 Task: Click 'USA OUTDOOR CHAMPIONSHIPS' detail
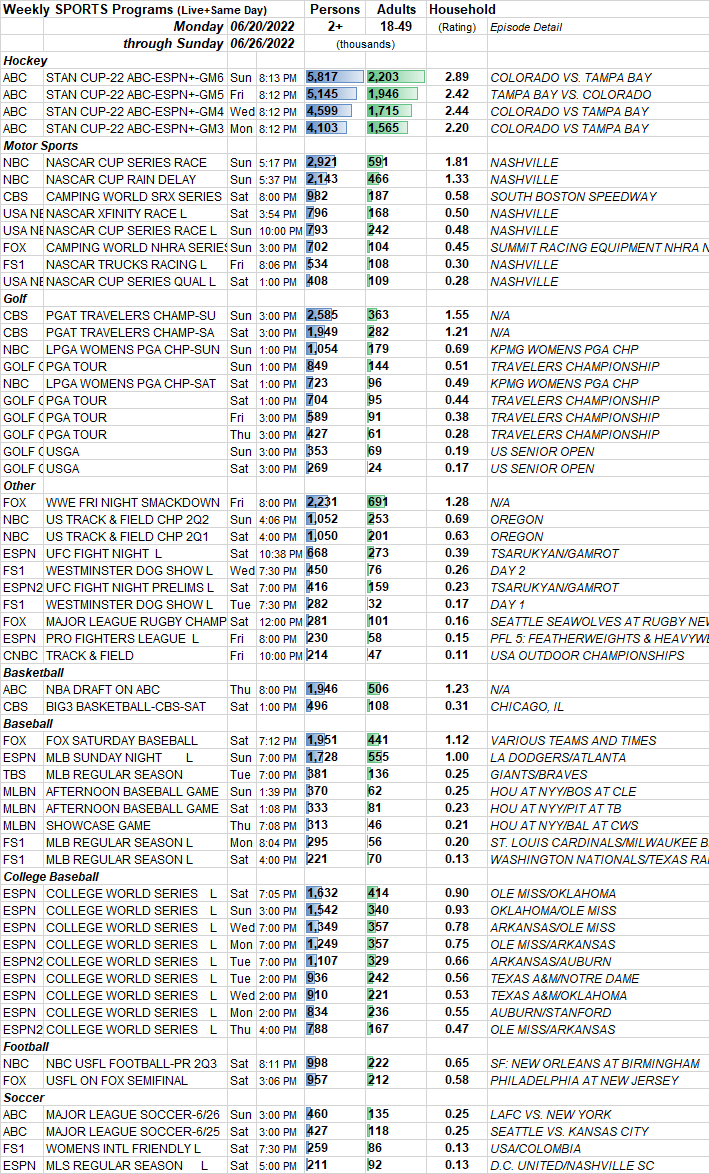(x=586, y=655)
